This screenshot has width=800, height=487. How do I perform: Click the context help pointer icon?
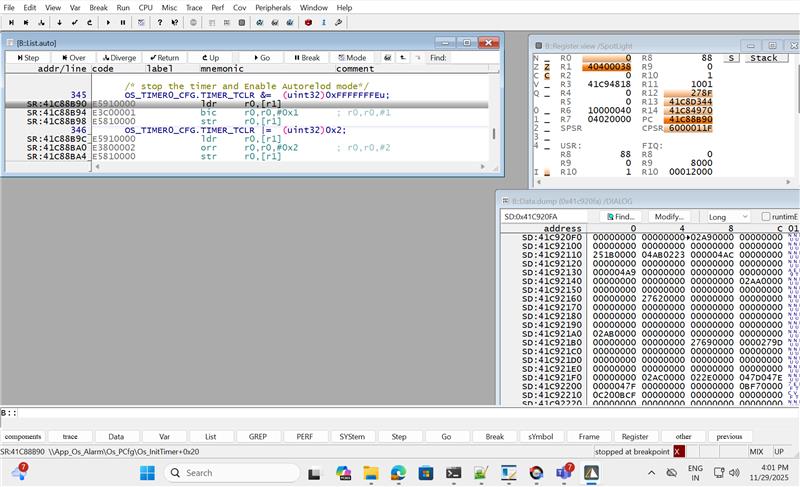coord(175,22)
